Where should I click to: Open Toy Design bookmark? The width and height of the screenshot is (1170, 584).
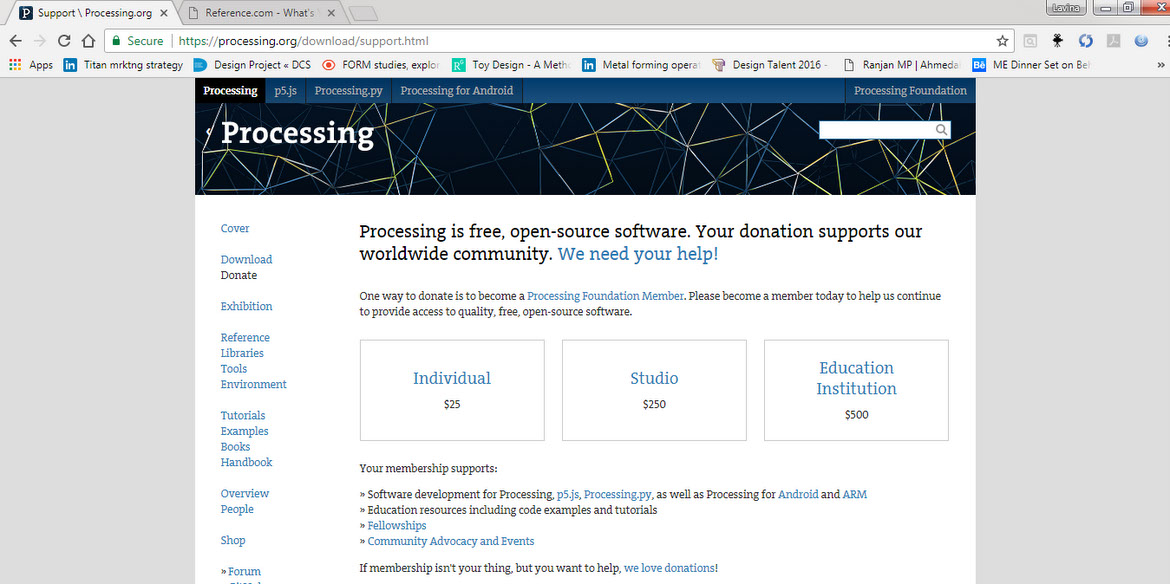512,65
